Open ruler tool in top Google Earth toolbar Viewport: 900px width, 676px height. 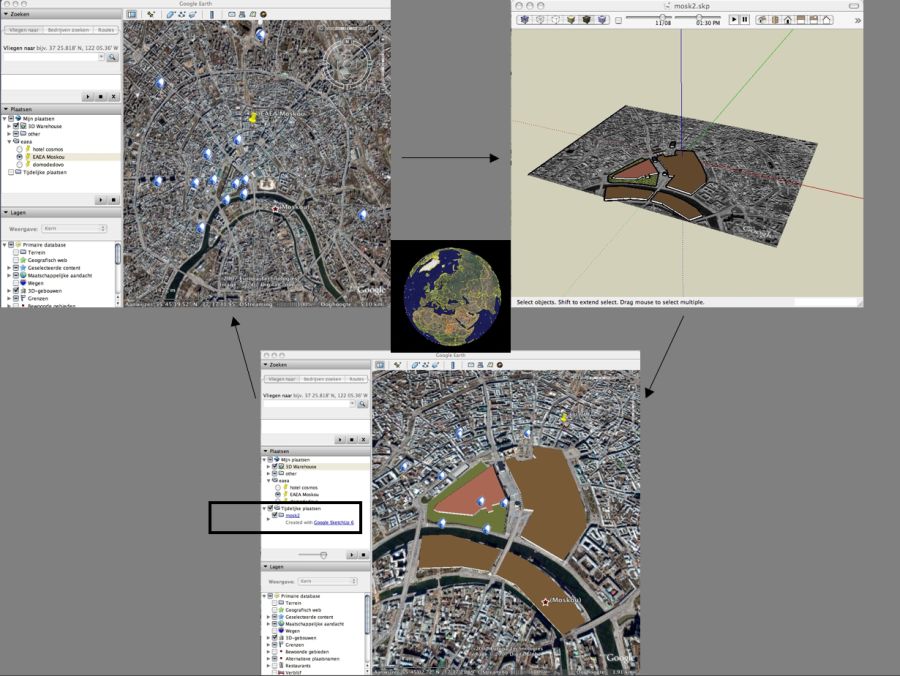(x=212, y=14)
